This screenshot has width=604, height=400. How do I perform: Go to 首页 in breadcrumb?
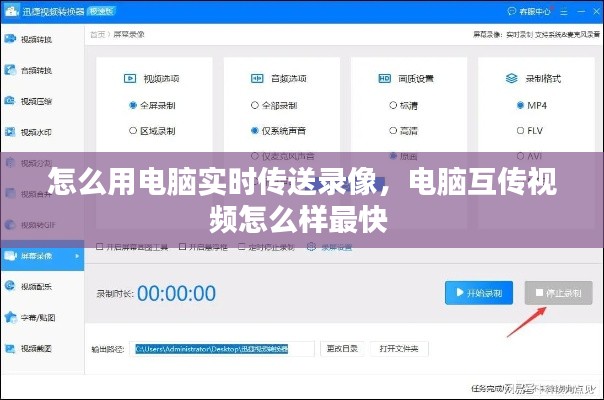click(97, 35)
